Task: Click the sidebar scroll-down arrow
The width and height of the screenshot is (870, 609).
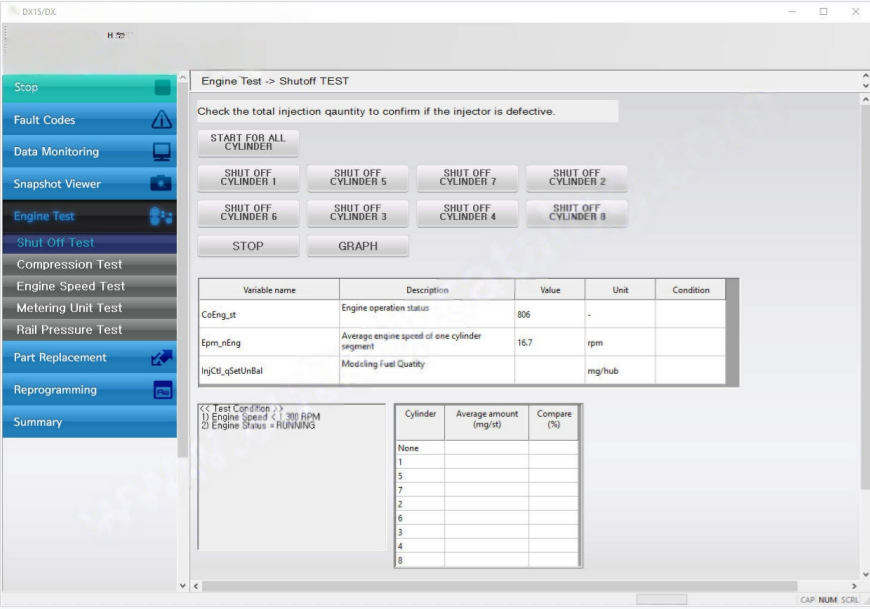Action: point(182,584)
